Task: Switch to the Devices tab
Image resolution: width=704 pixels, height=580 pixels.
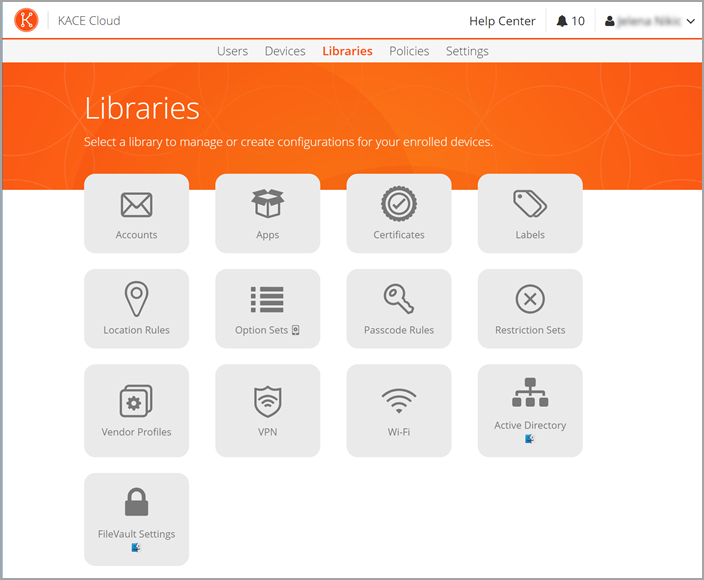Action: pyautogui.click(x=285, y=51)
